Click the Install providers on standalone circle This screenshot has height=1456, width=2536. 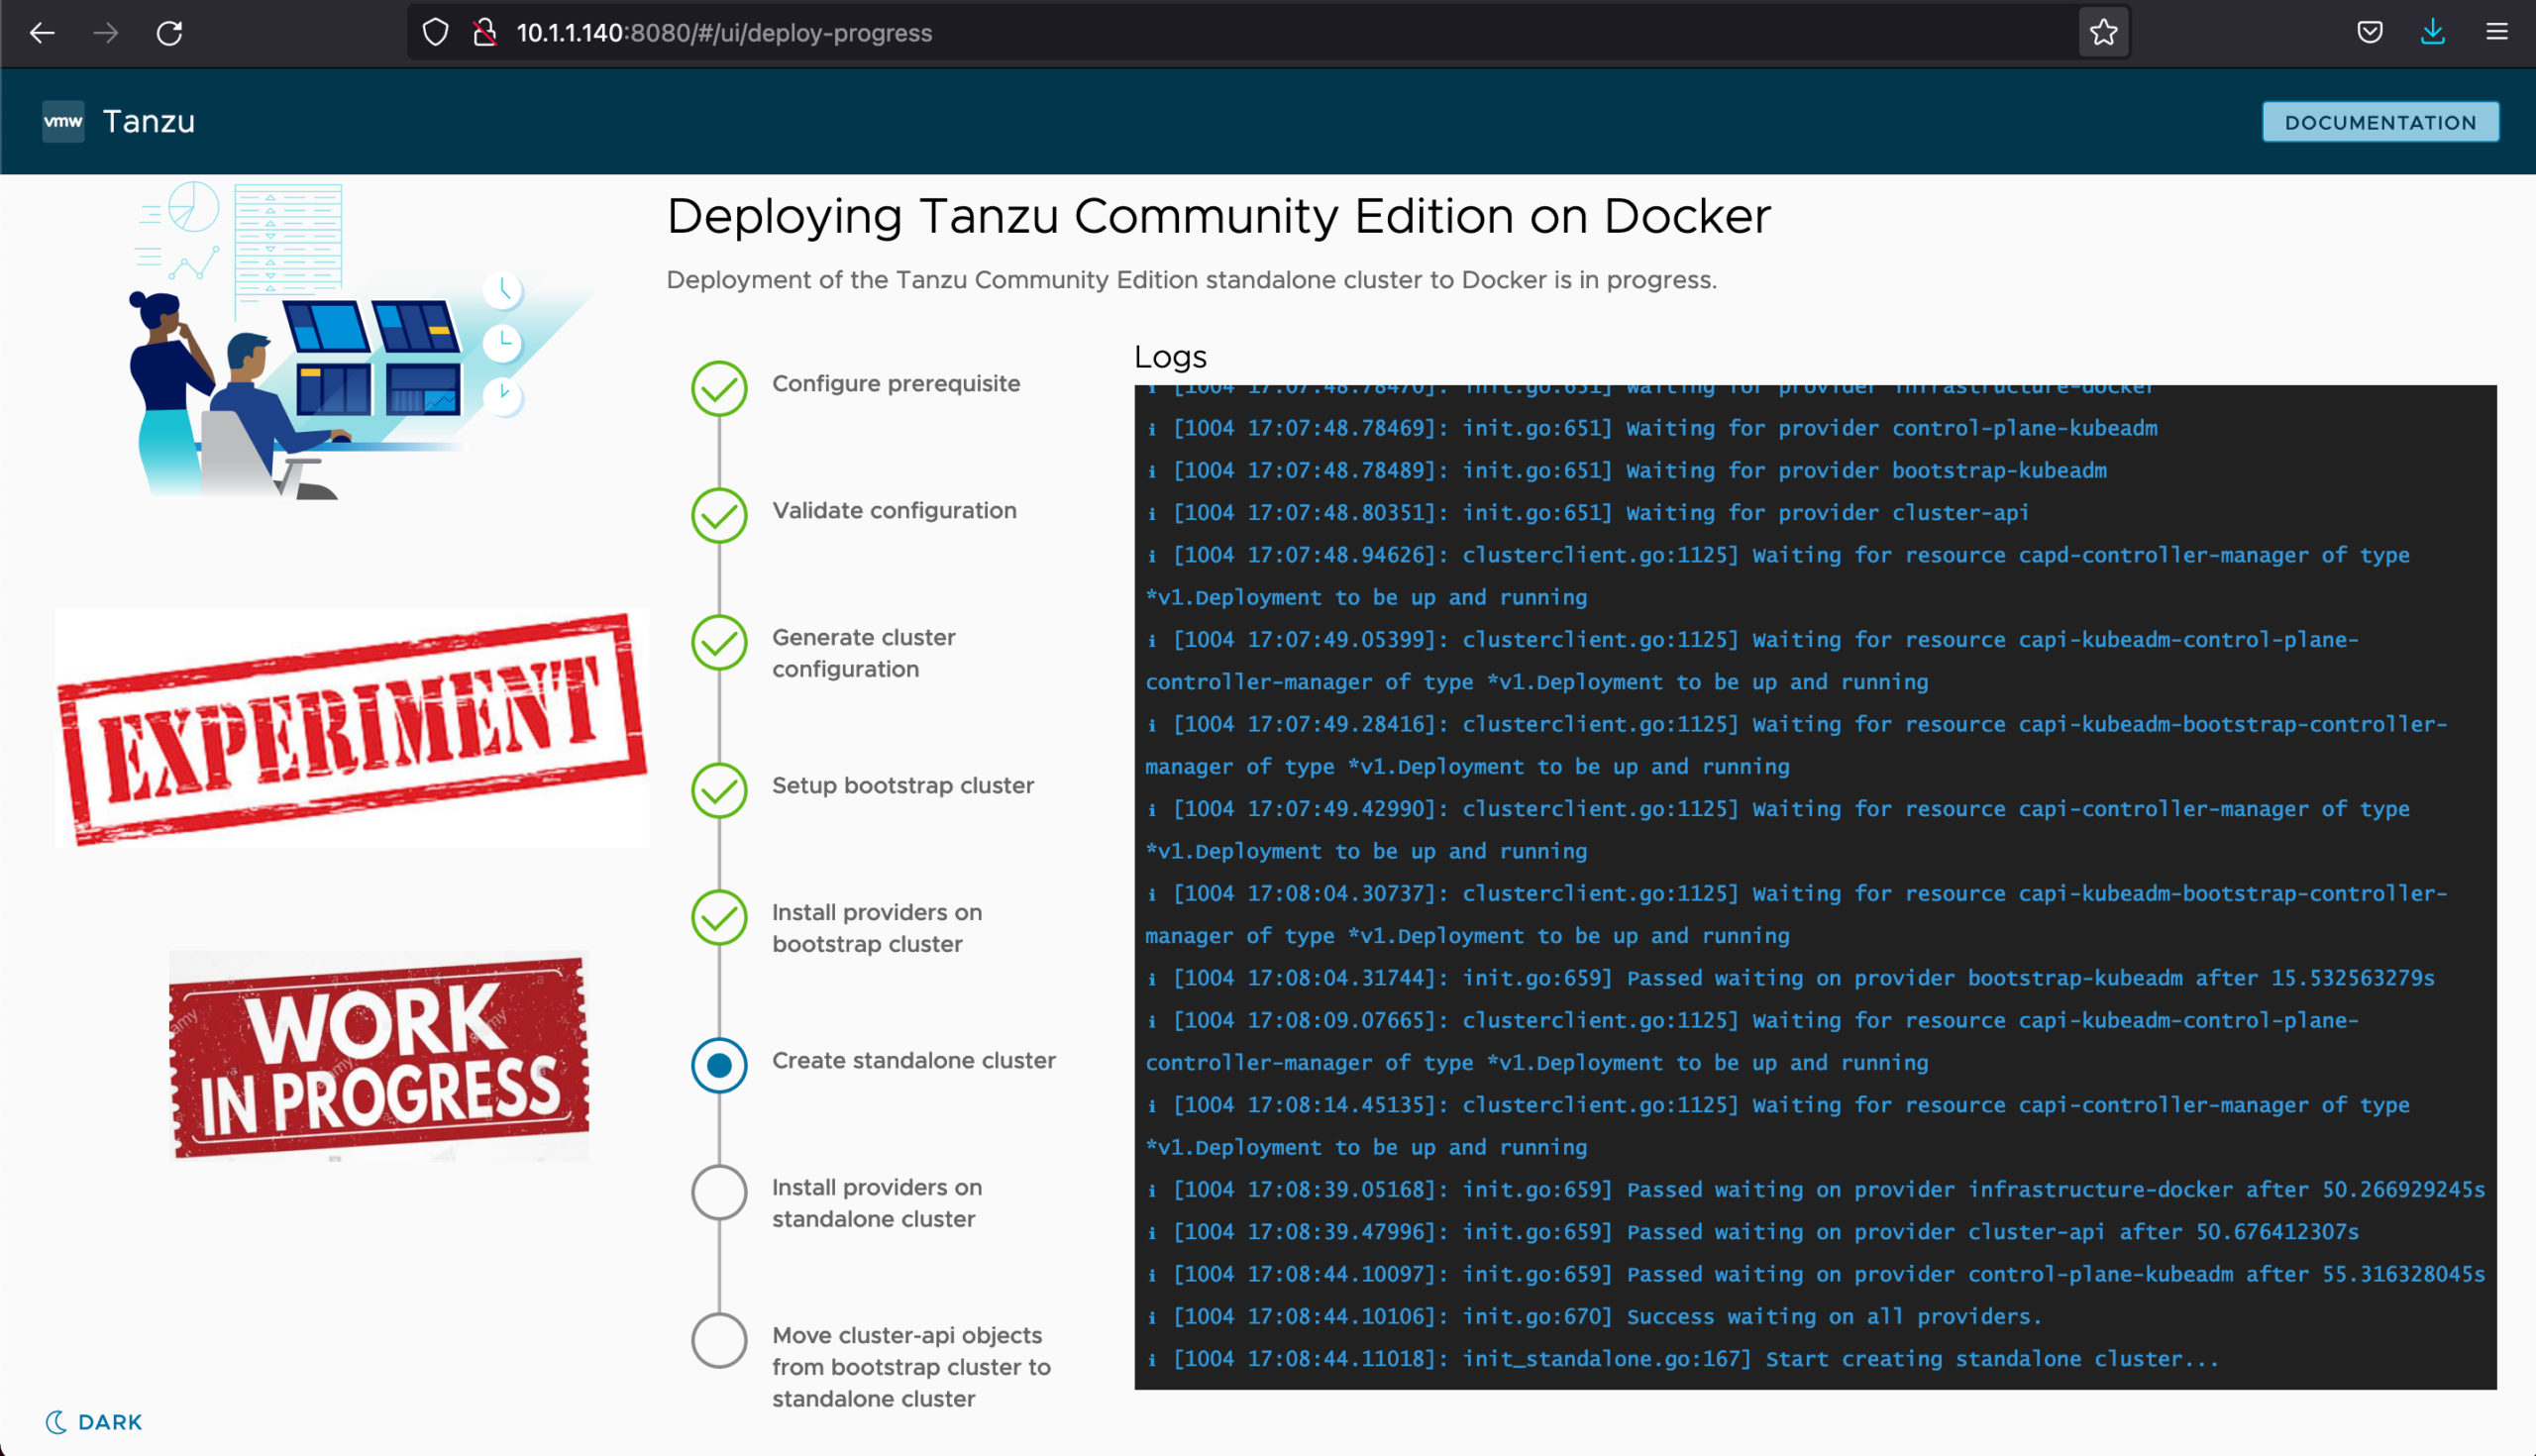(719, 1193)
